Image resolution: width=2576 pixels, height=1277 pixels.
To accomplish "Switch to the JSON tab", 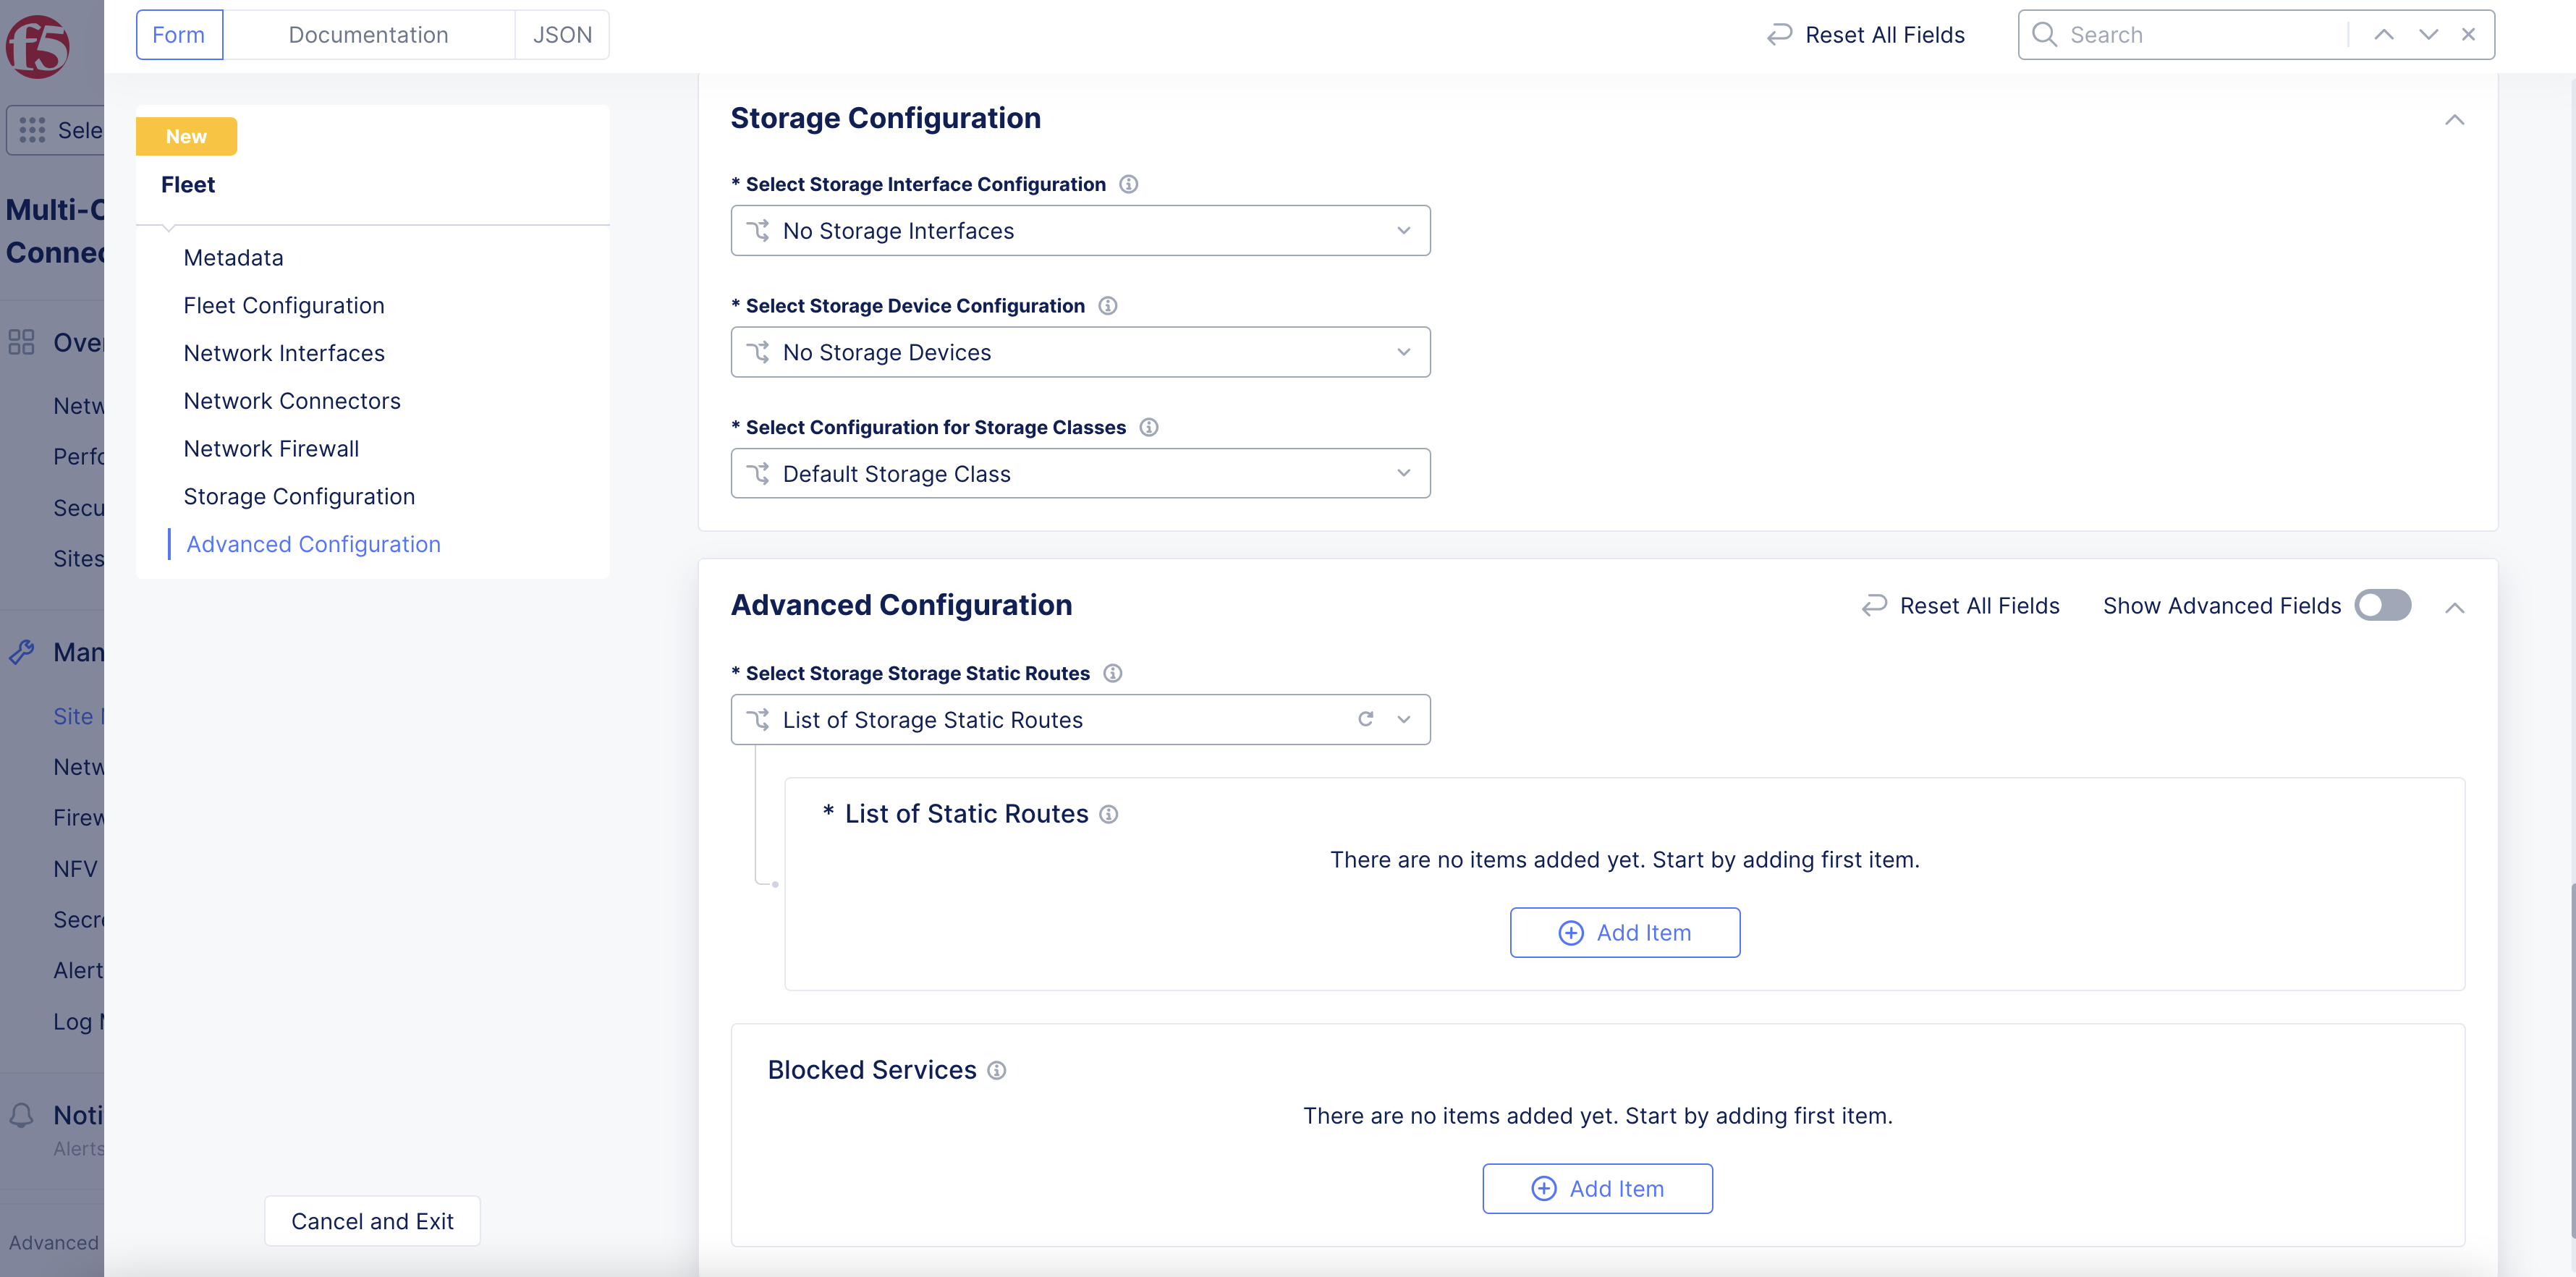I will tap(562, 35).
